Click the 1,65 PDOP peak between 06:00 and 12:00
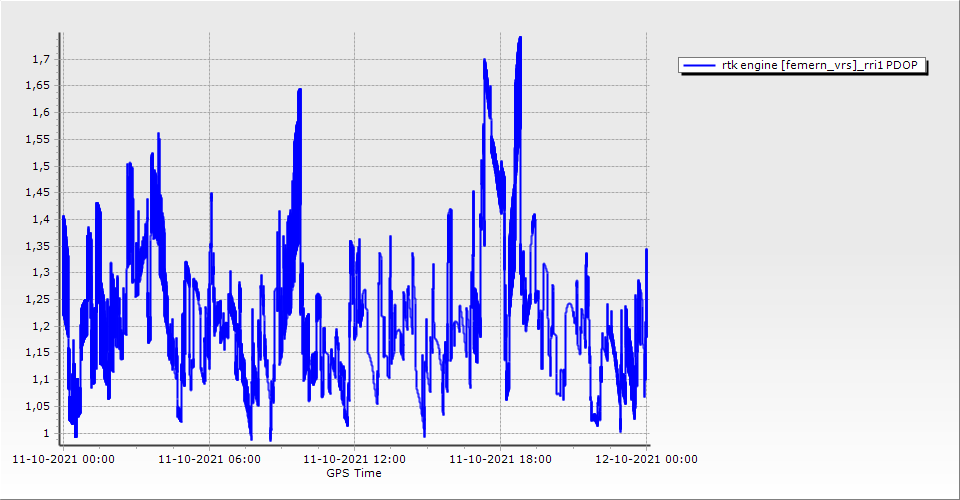This screenshot has height=500, width=960. pos(299,91)
